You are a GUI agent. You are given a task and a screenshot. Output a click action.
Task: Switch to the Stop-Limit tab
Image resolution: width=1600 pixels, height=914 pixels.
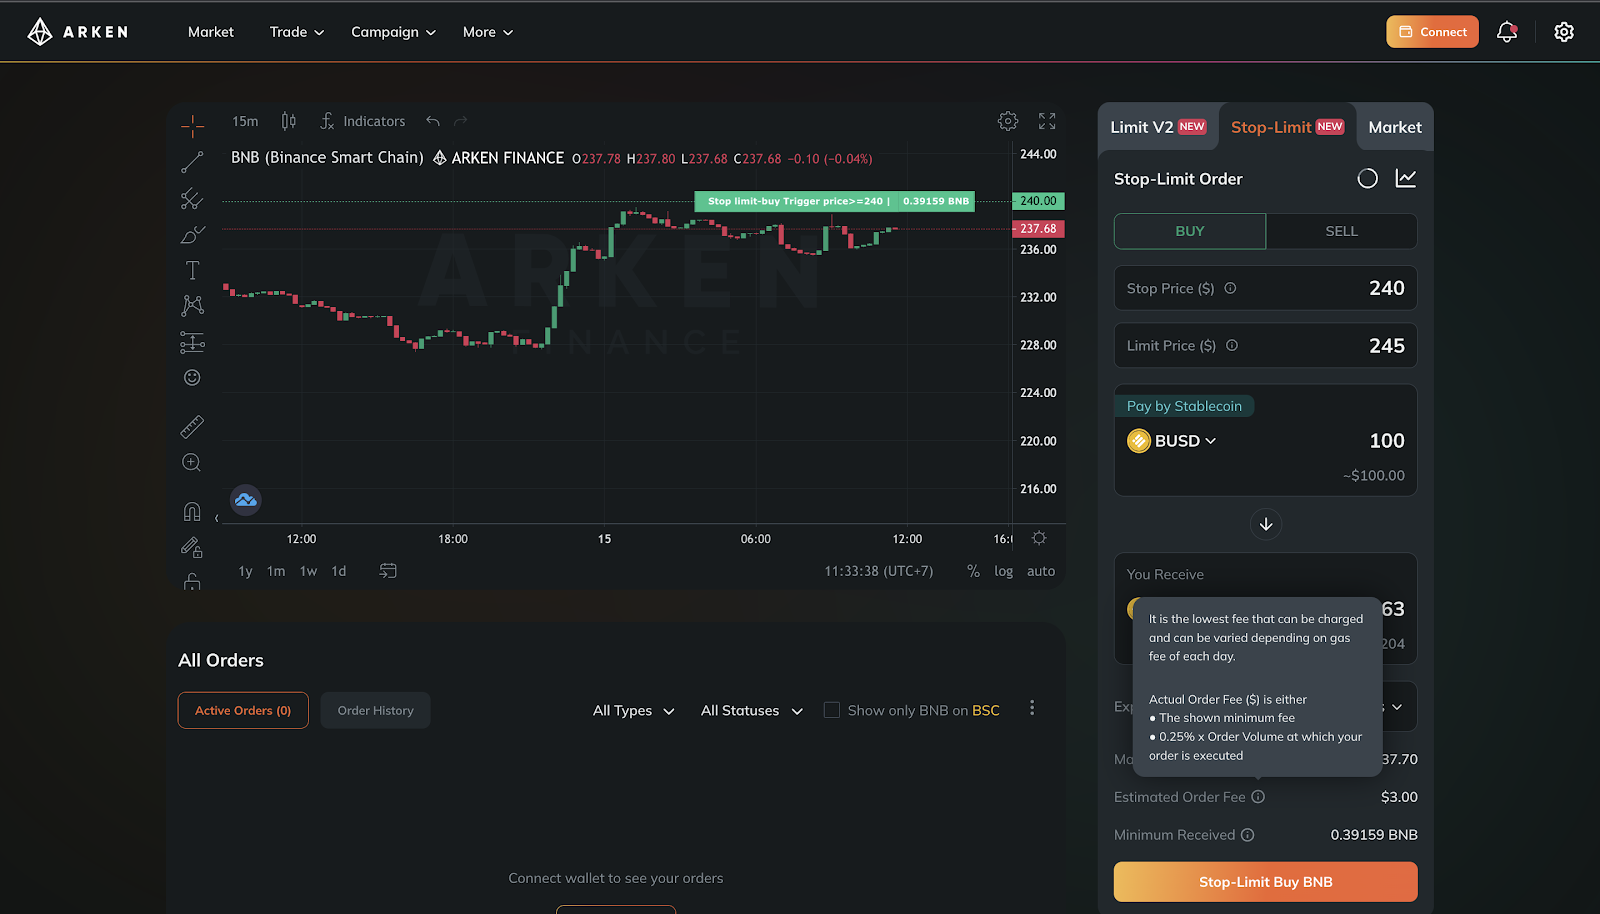(x=1287, y=127)
